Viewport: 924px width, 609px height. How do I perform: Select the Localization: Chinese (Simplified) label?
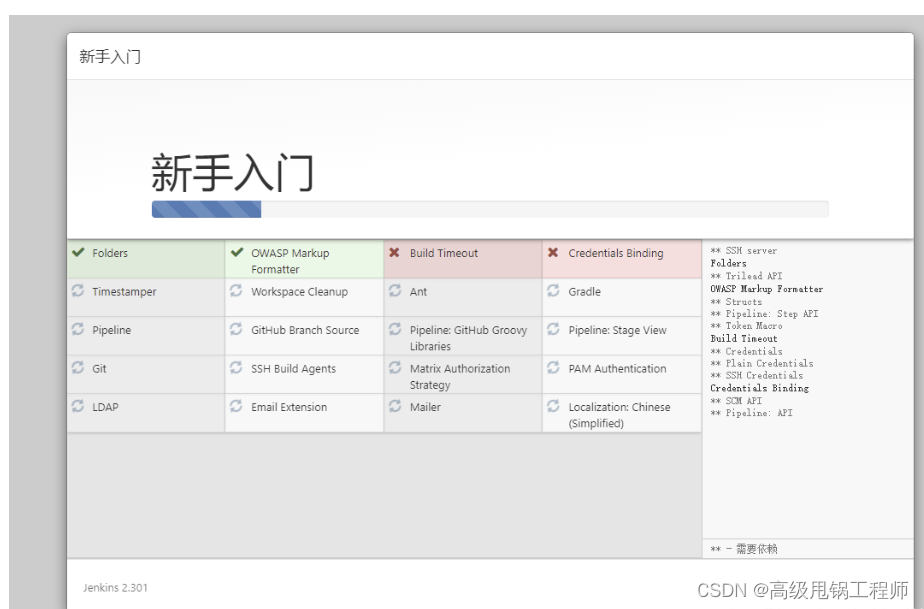point(619,415)
